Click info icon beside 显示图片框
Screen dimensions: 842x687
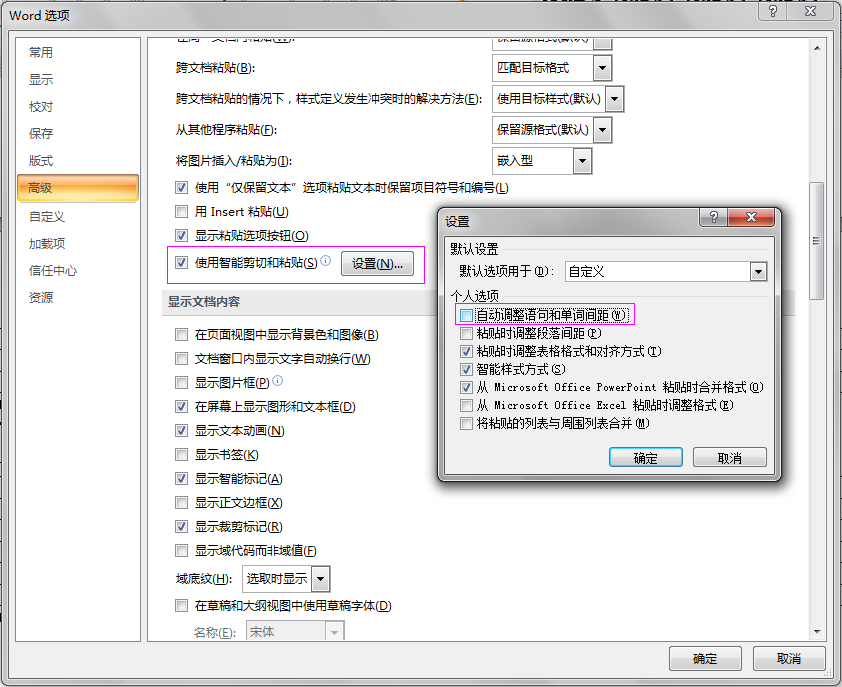pos(278,382)
